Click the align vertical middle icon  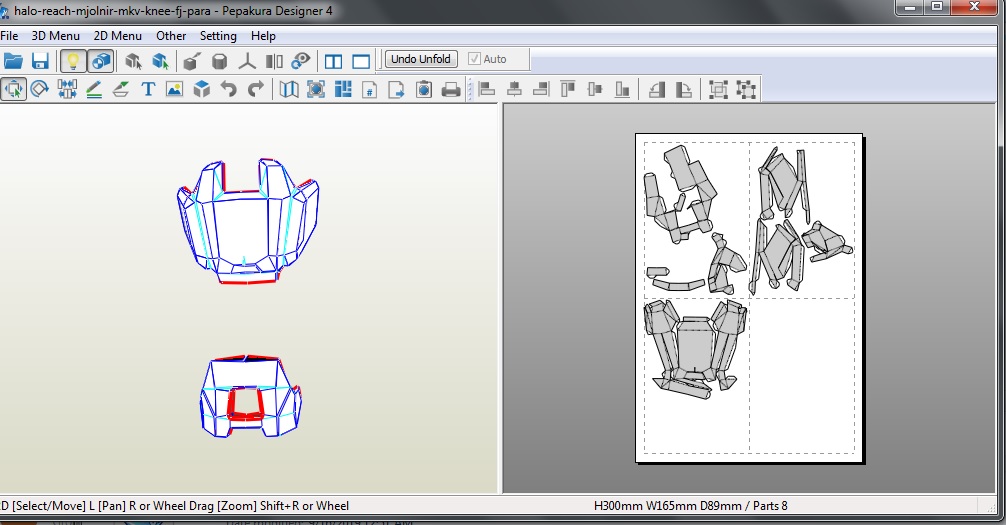pyautogui.click(x=595, y=89)
